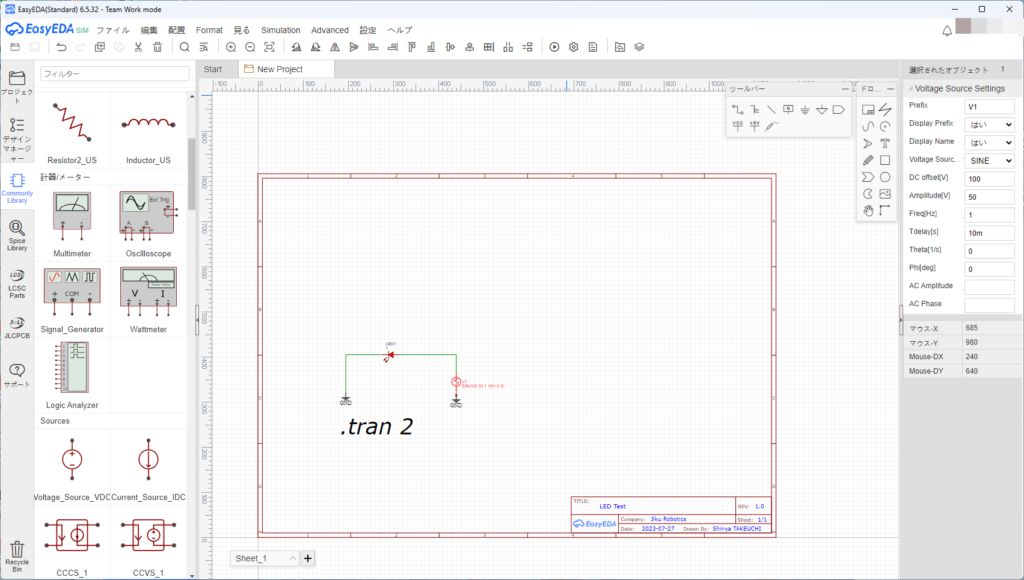Screen dimensions: 1024x580
Task: Place a VCC net flag
Action: [737, 126]
